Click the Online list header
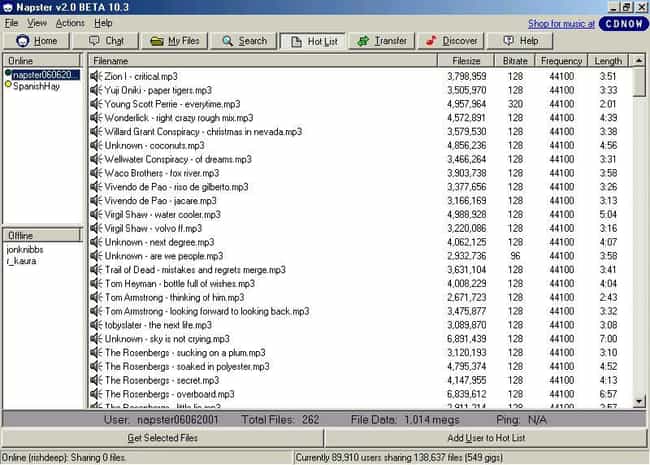This screenshot has height=465, width=650. (41, 61)
